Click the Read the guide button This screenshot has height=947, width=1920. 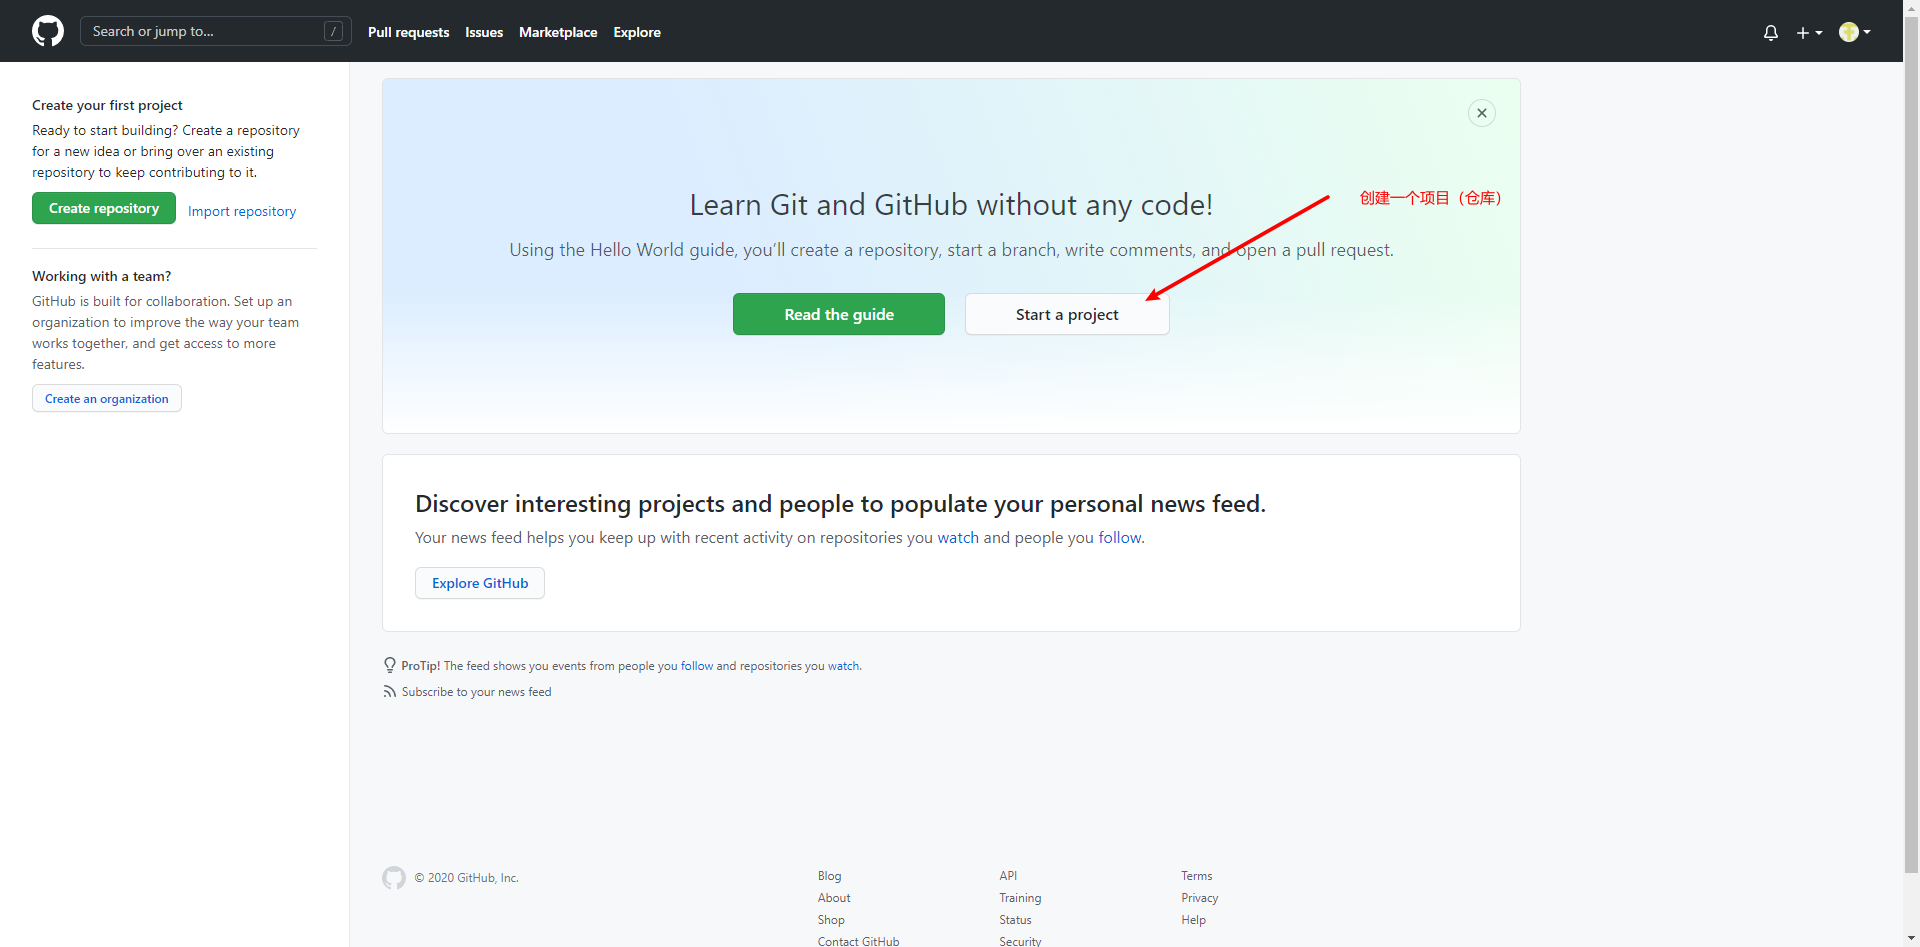tap(839, 314)
